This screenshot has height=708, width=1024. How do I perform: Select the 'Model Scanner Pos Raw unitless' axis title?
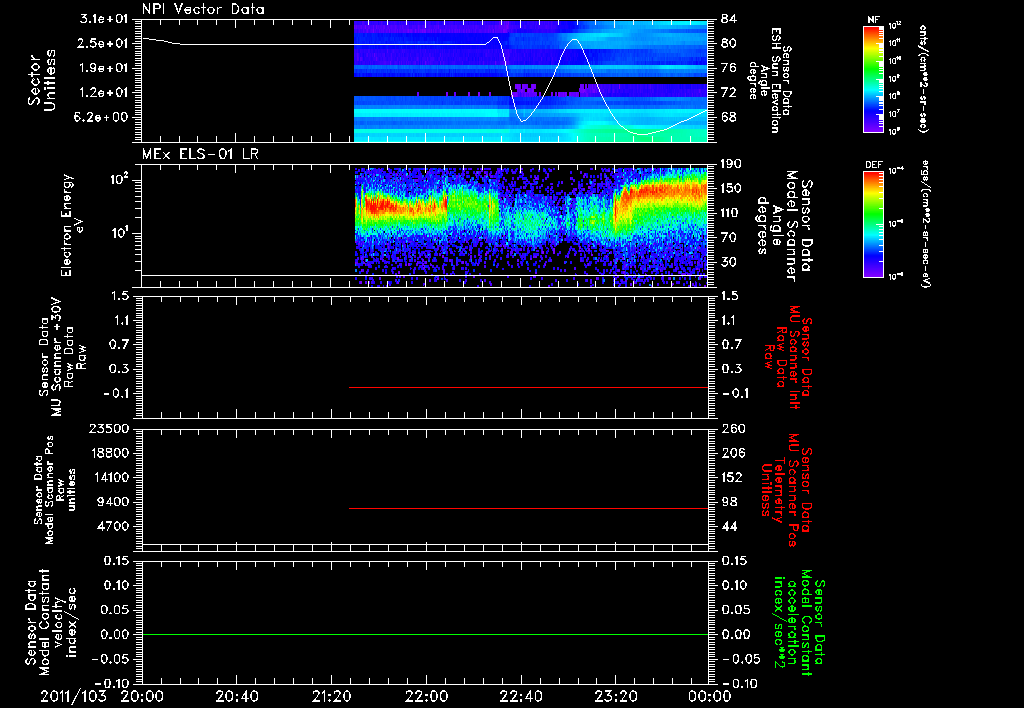[55, 489]
